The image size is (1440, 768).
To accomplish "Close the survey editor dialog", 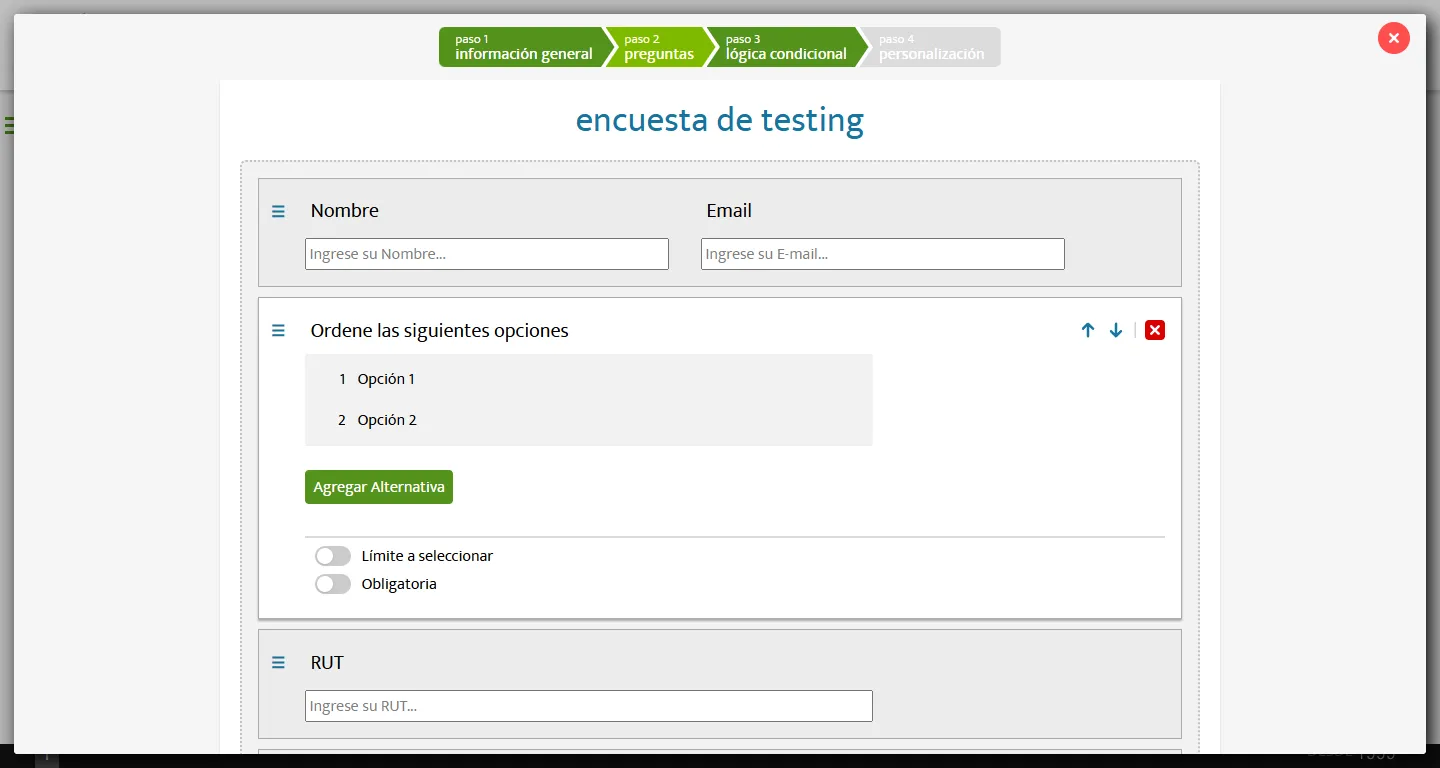I will tap(1393, 38).
